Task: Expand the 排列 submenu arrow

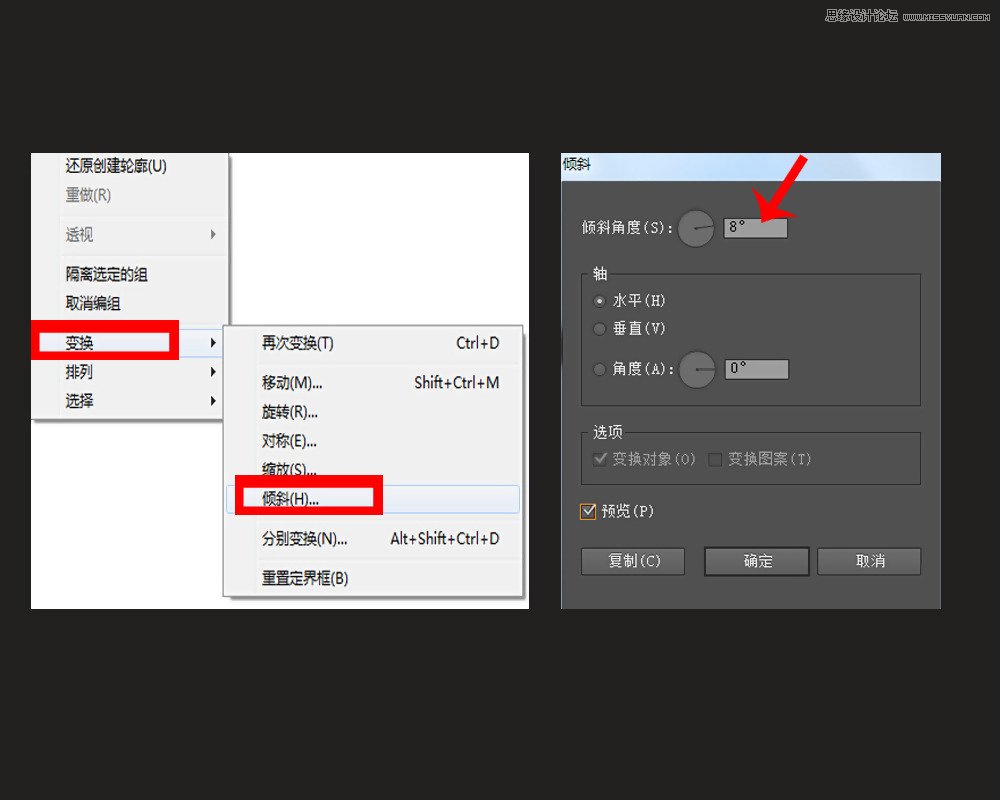Action: coord(213,370)
